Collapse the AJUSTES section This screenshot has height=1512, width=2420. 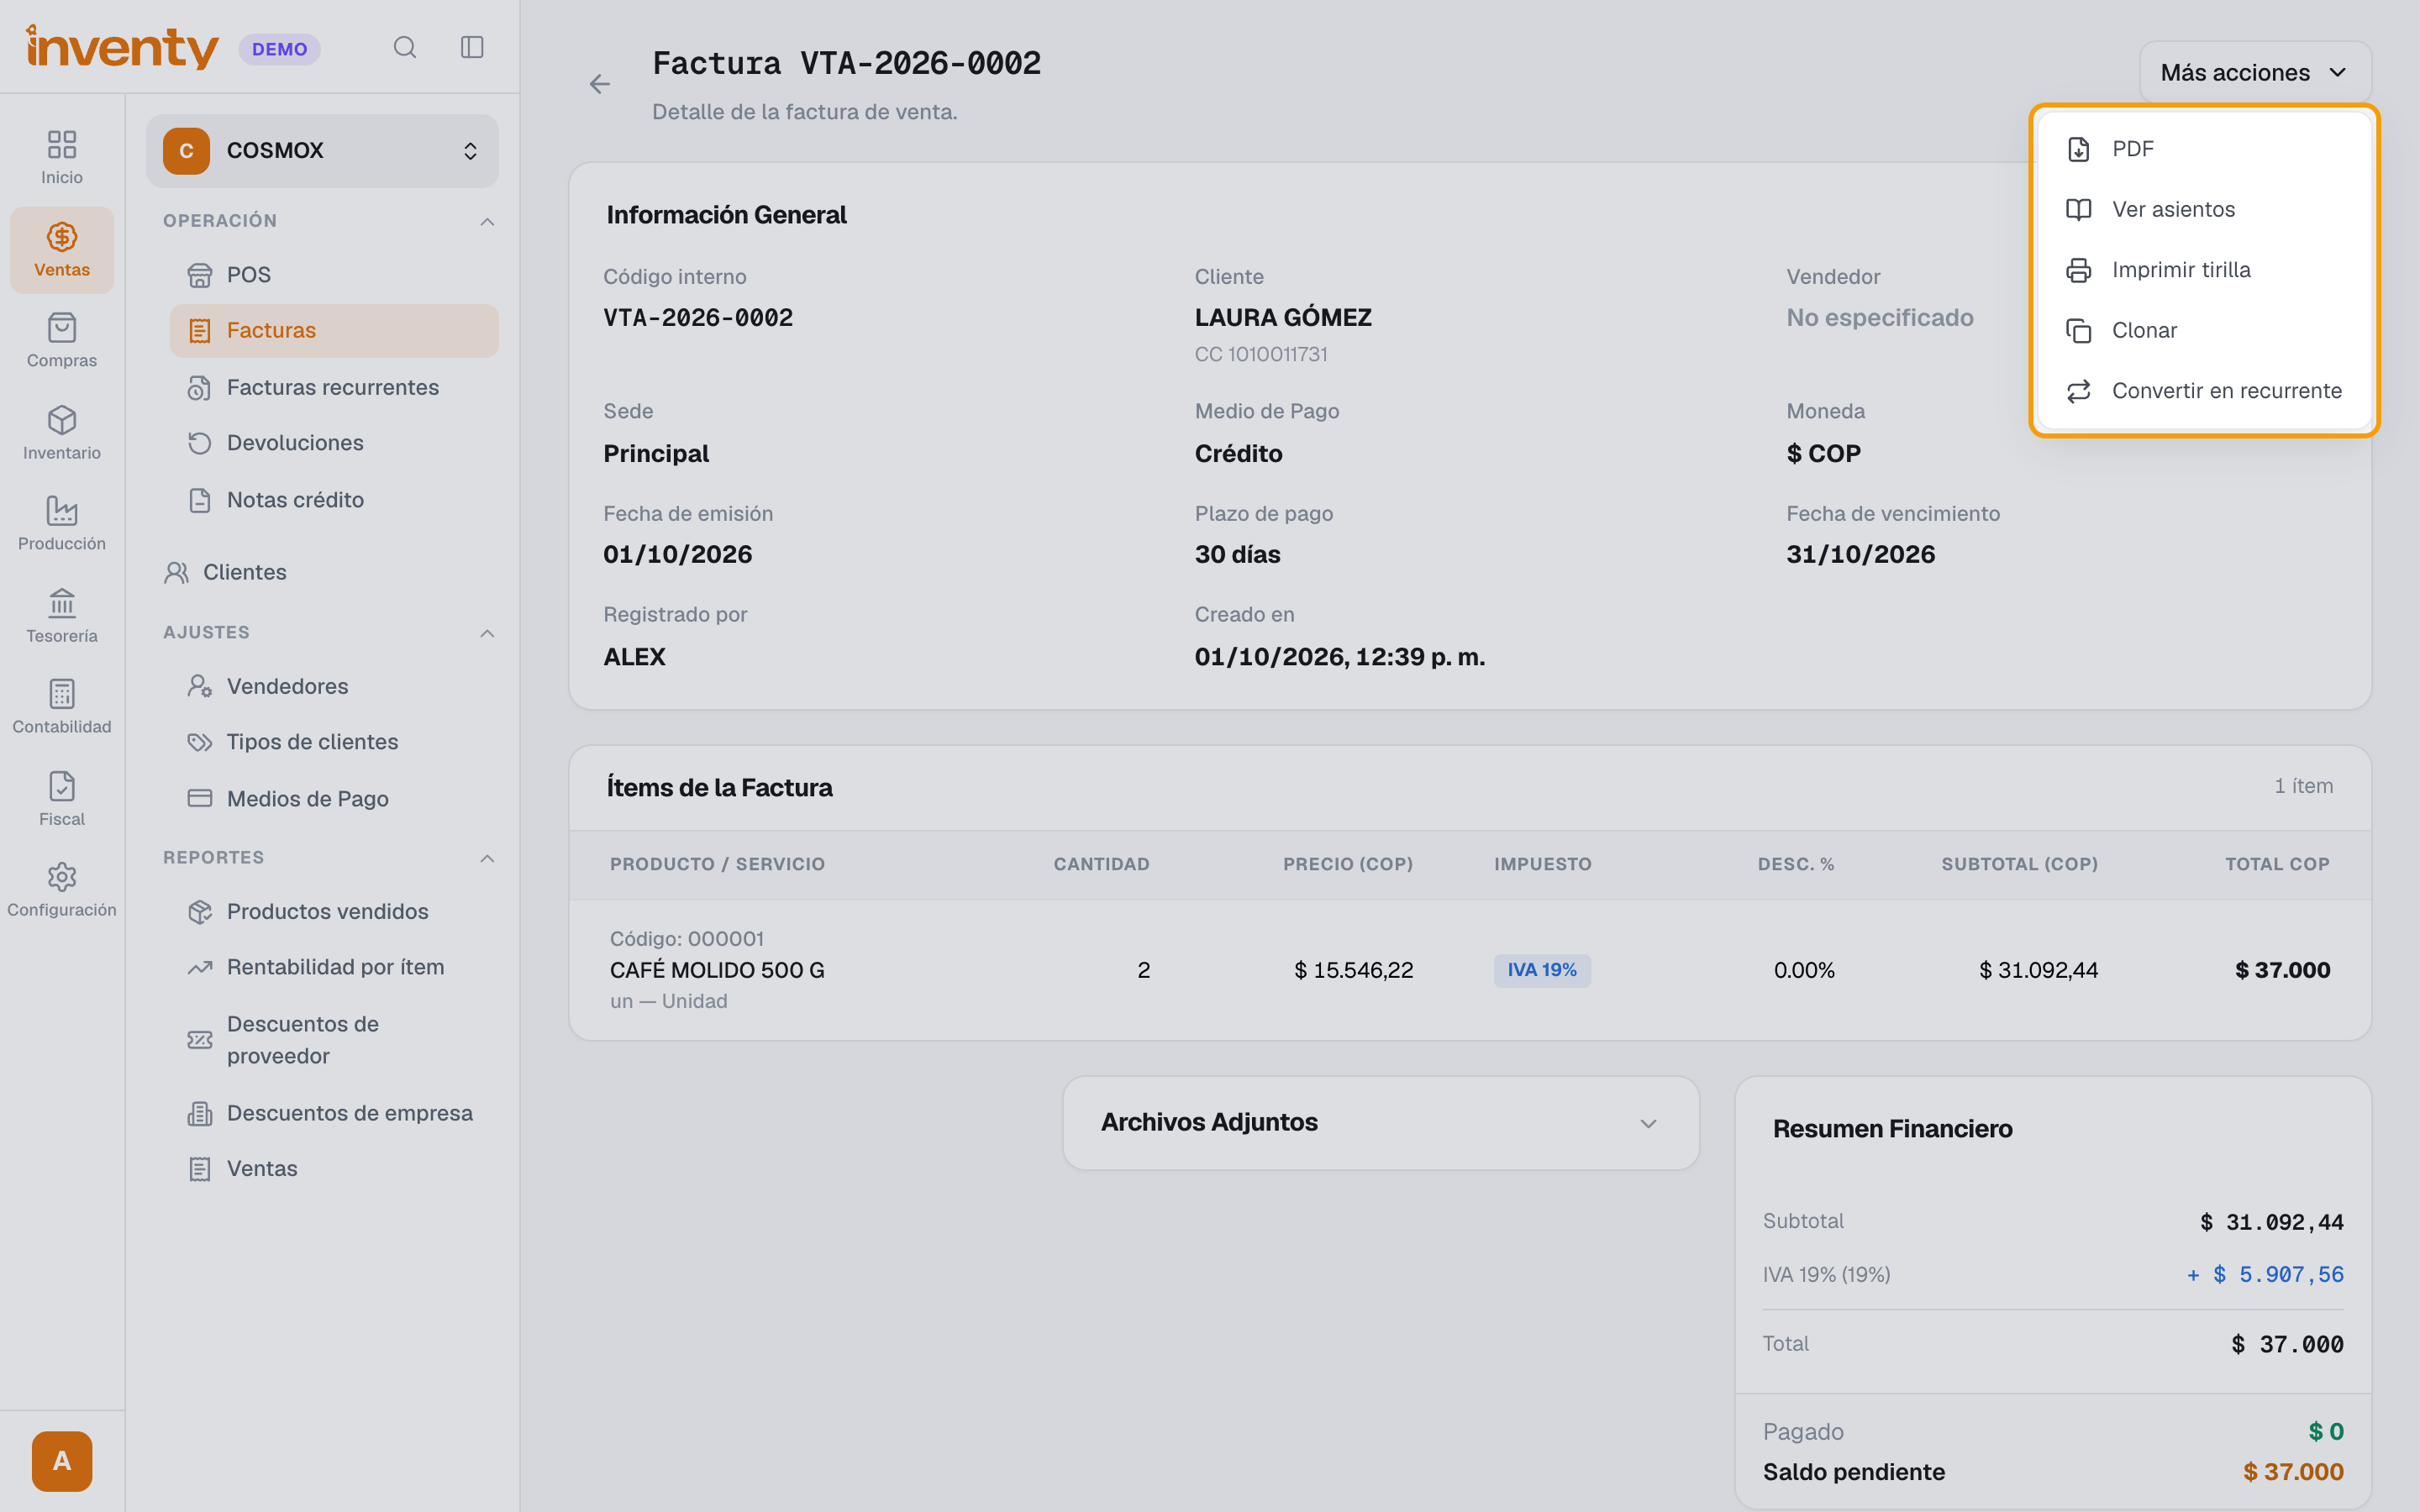click(487, 633)
